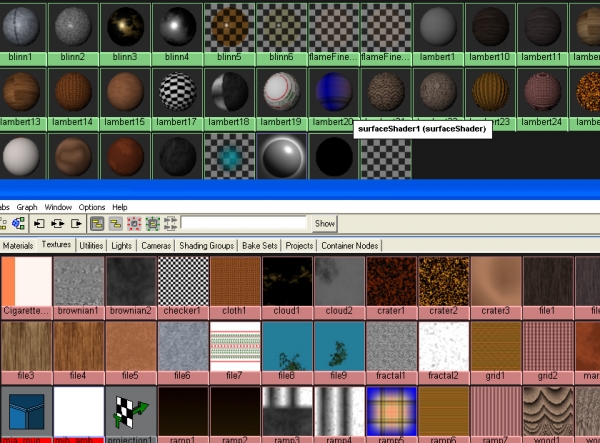
Task: Select the solid black sphere material
Action: pos(334,157)
